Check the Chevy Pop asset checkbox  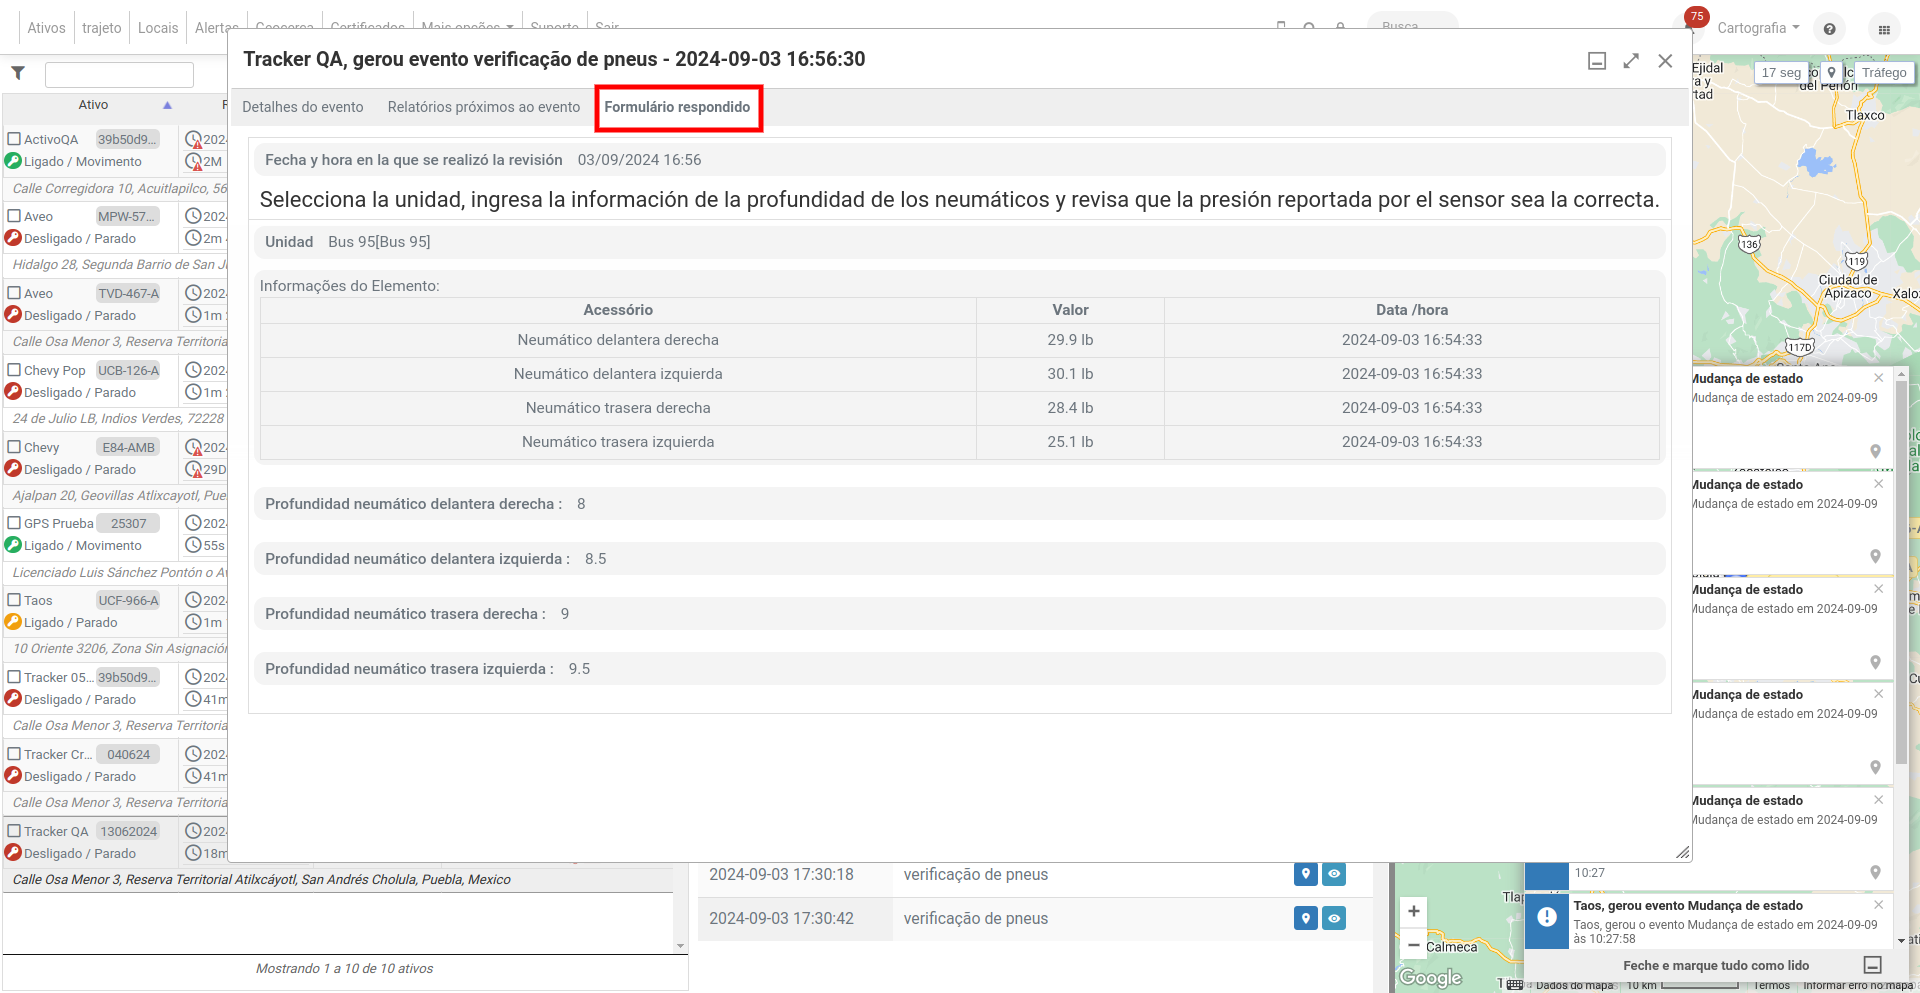coord(14,370)
